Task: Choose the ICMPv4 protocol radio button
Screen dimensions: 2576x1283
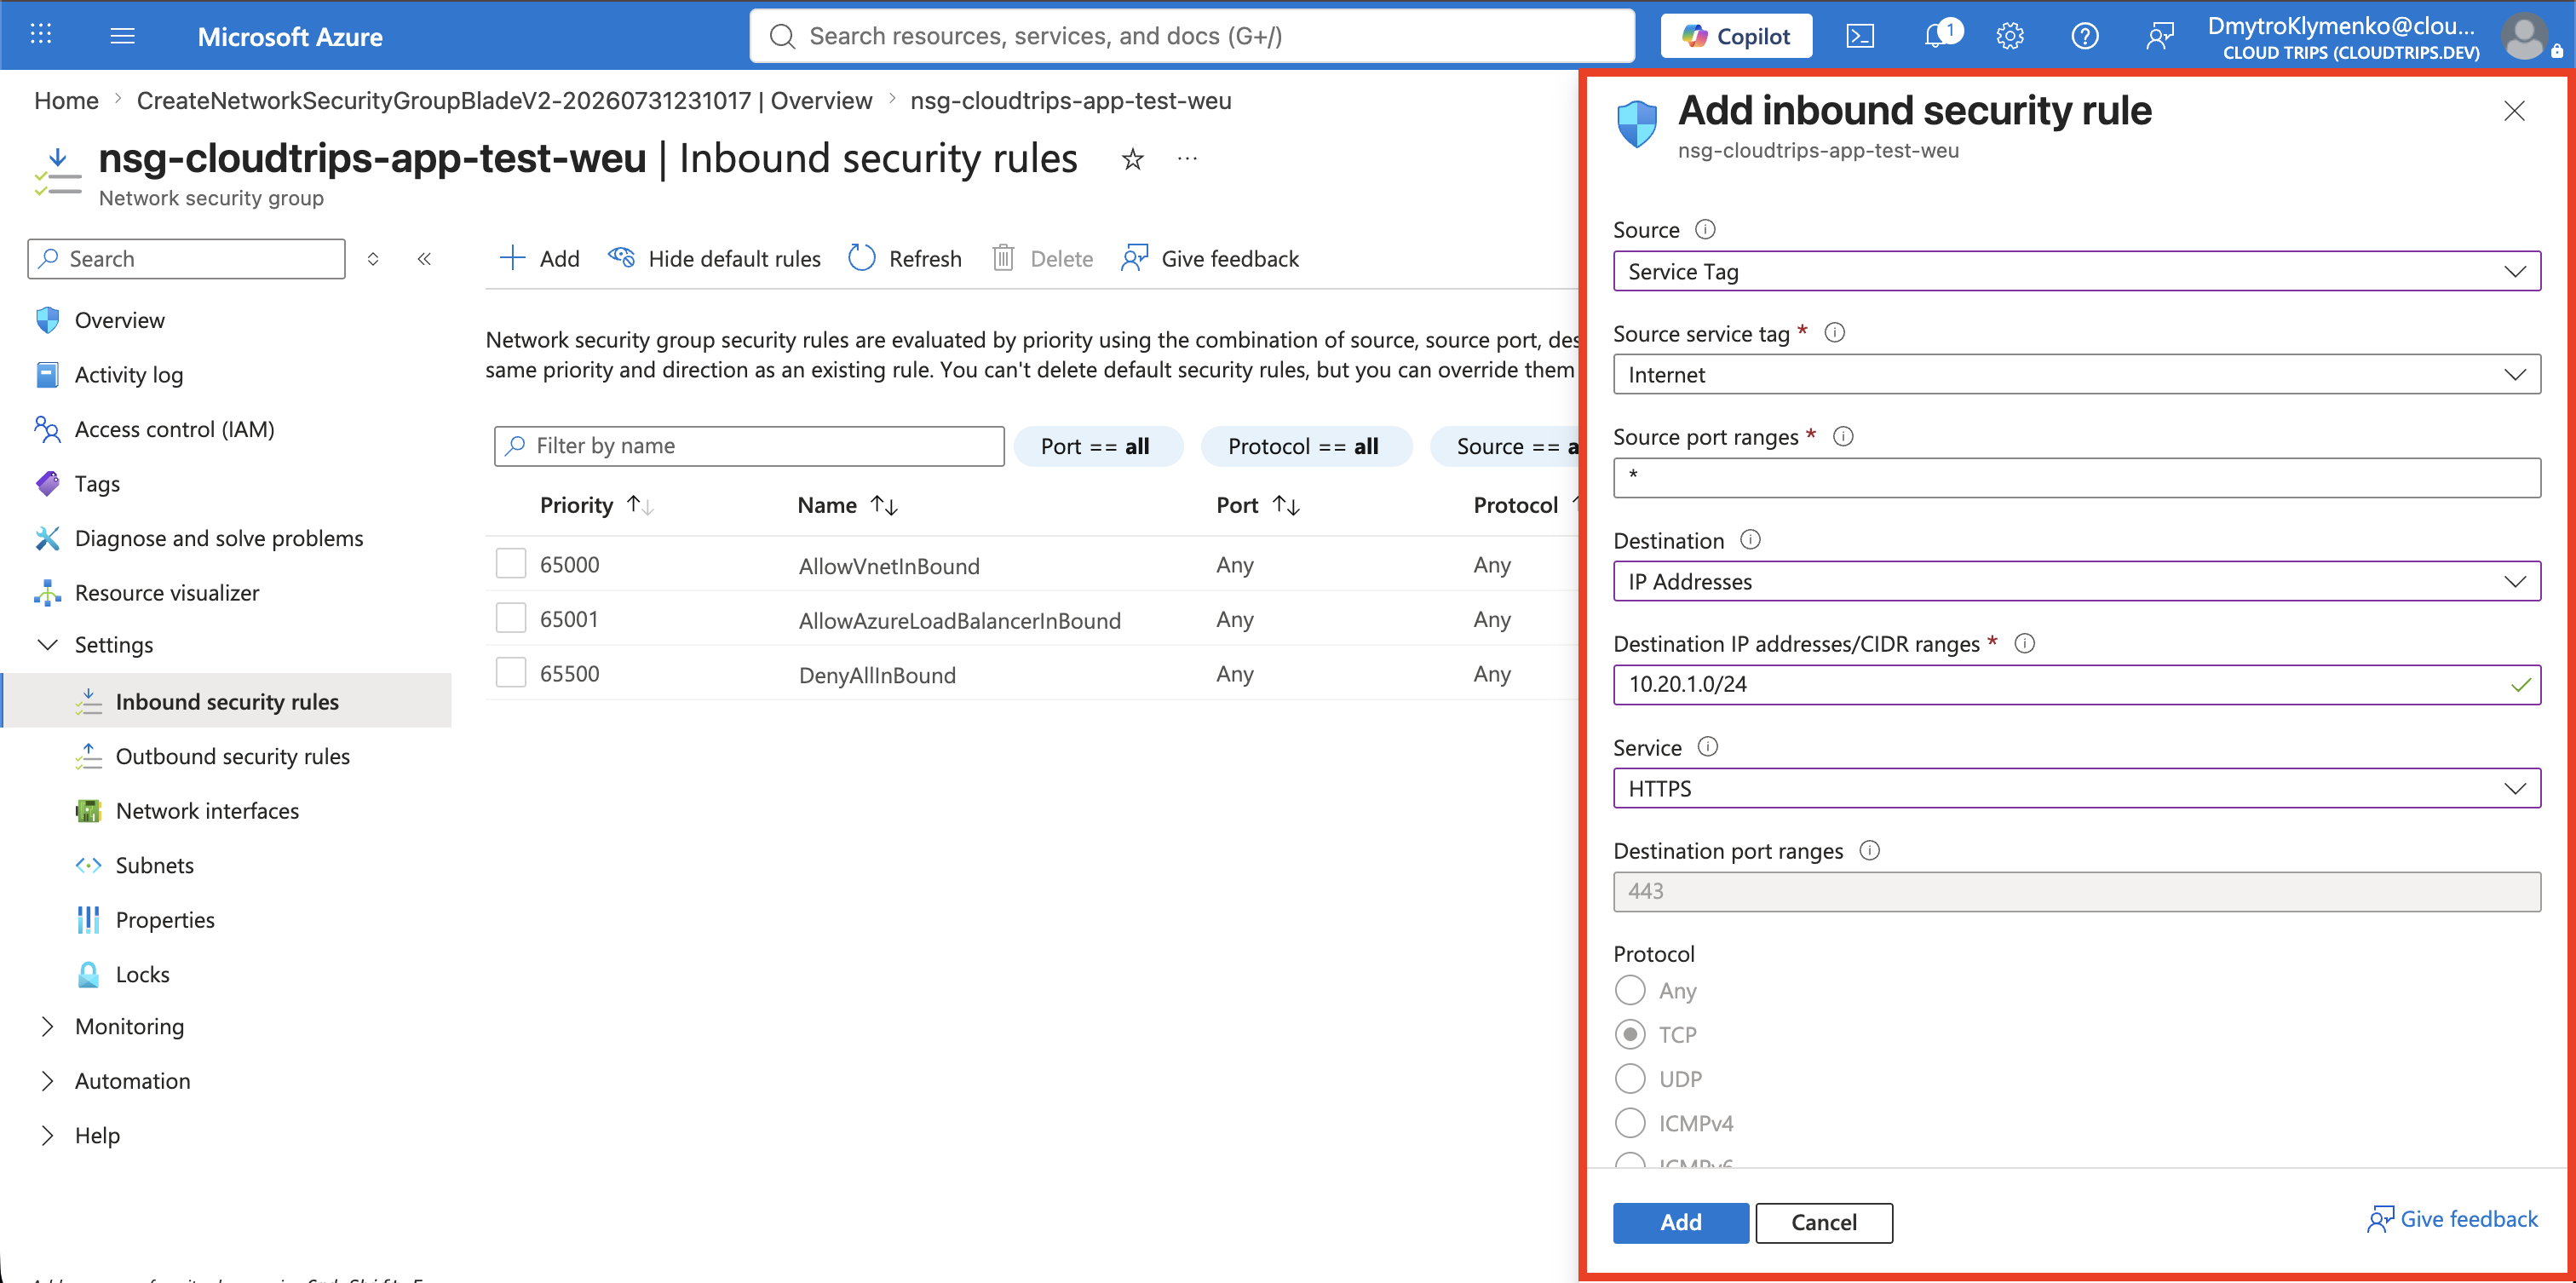Action: [1630, 1122]
